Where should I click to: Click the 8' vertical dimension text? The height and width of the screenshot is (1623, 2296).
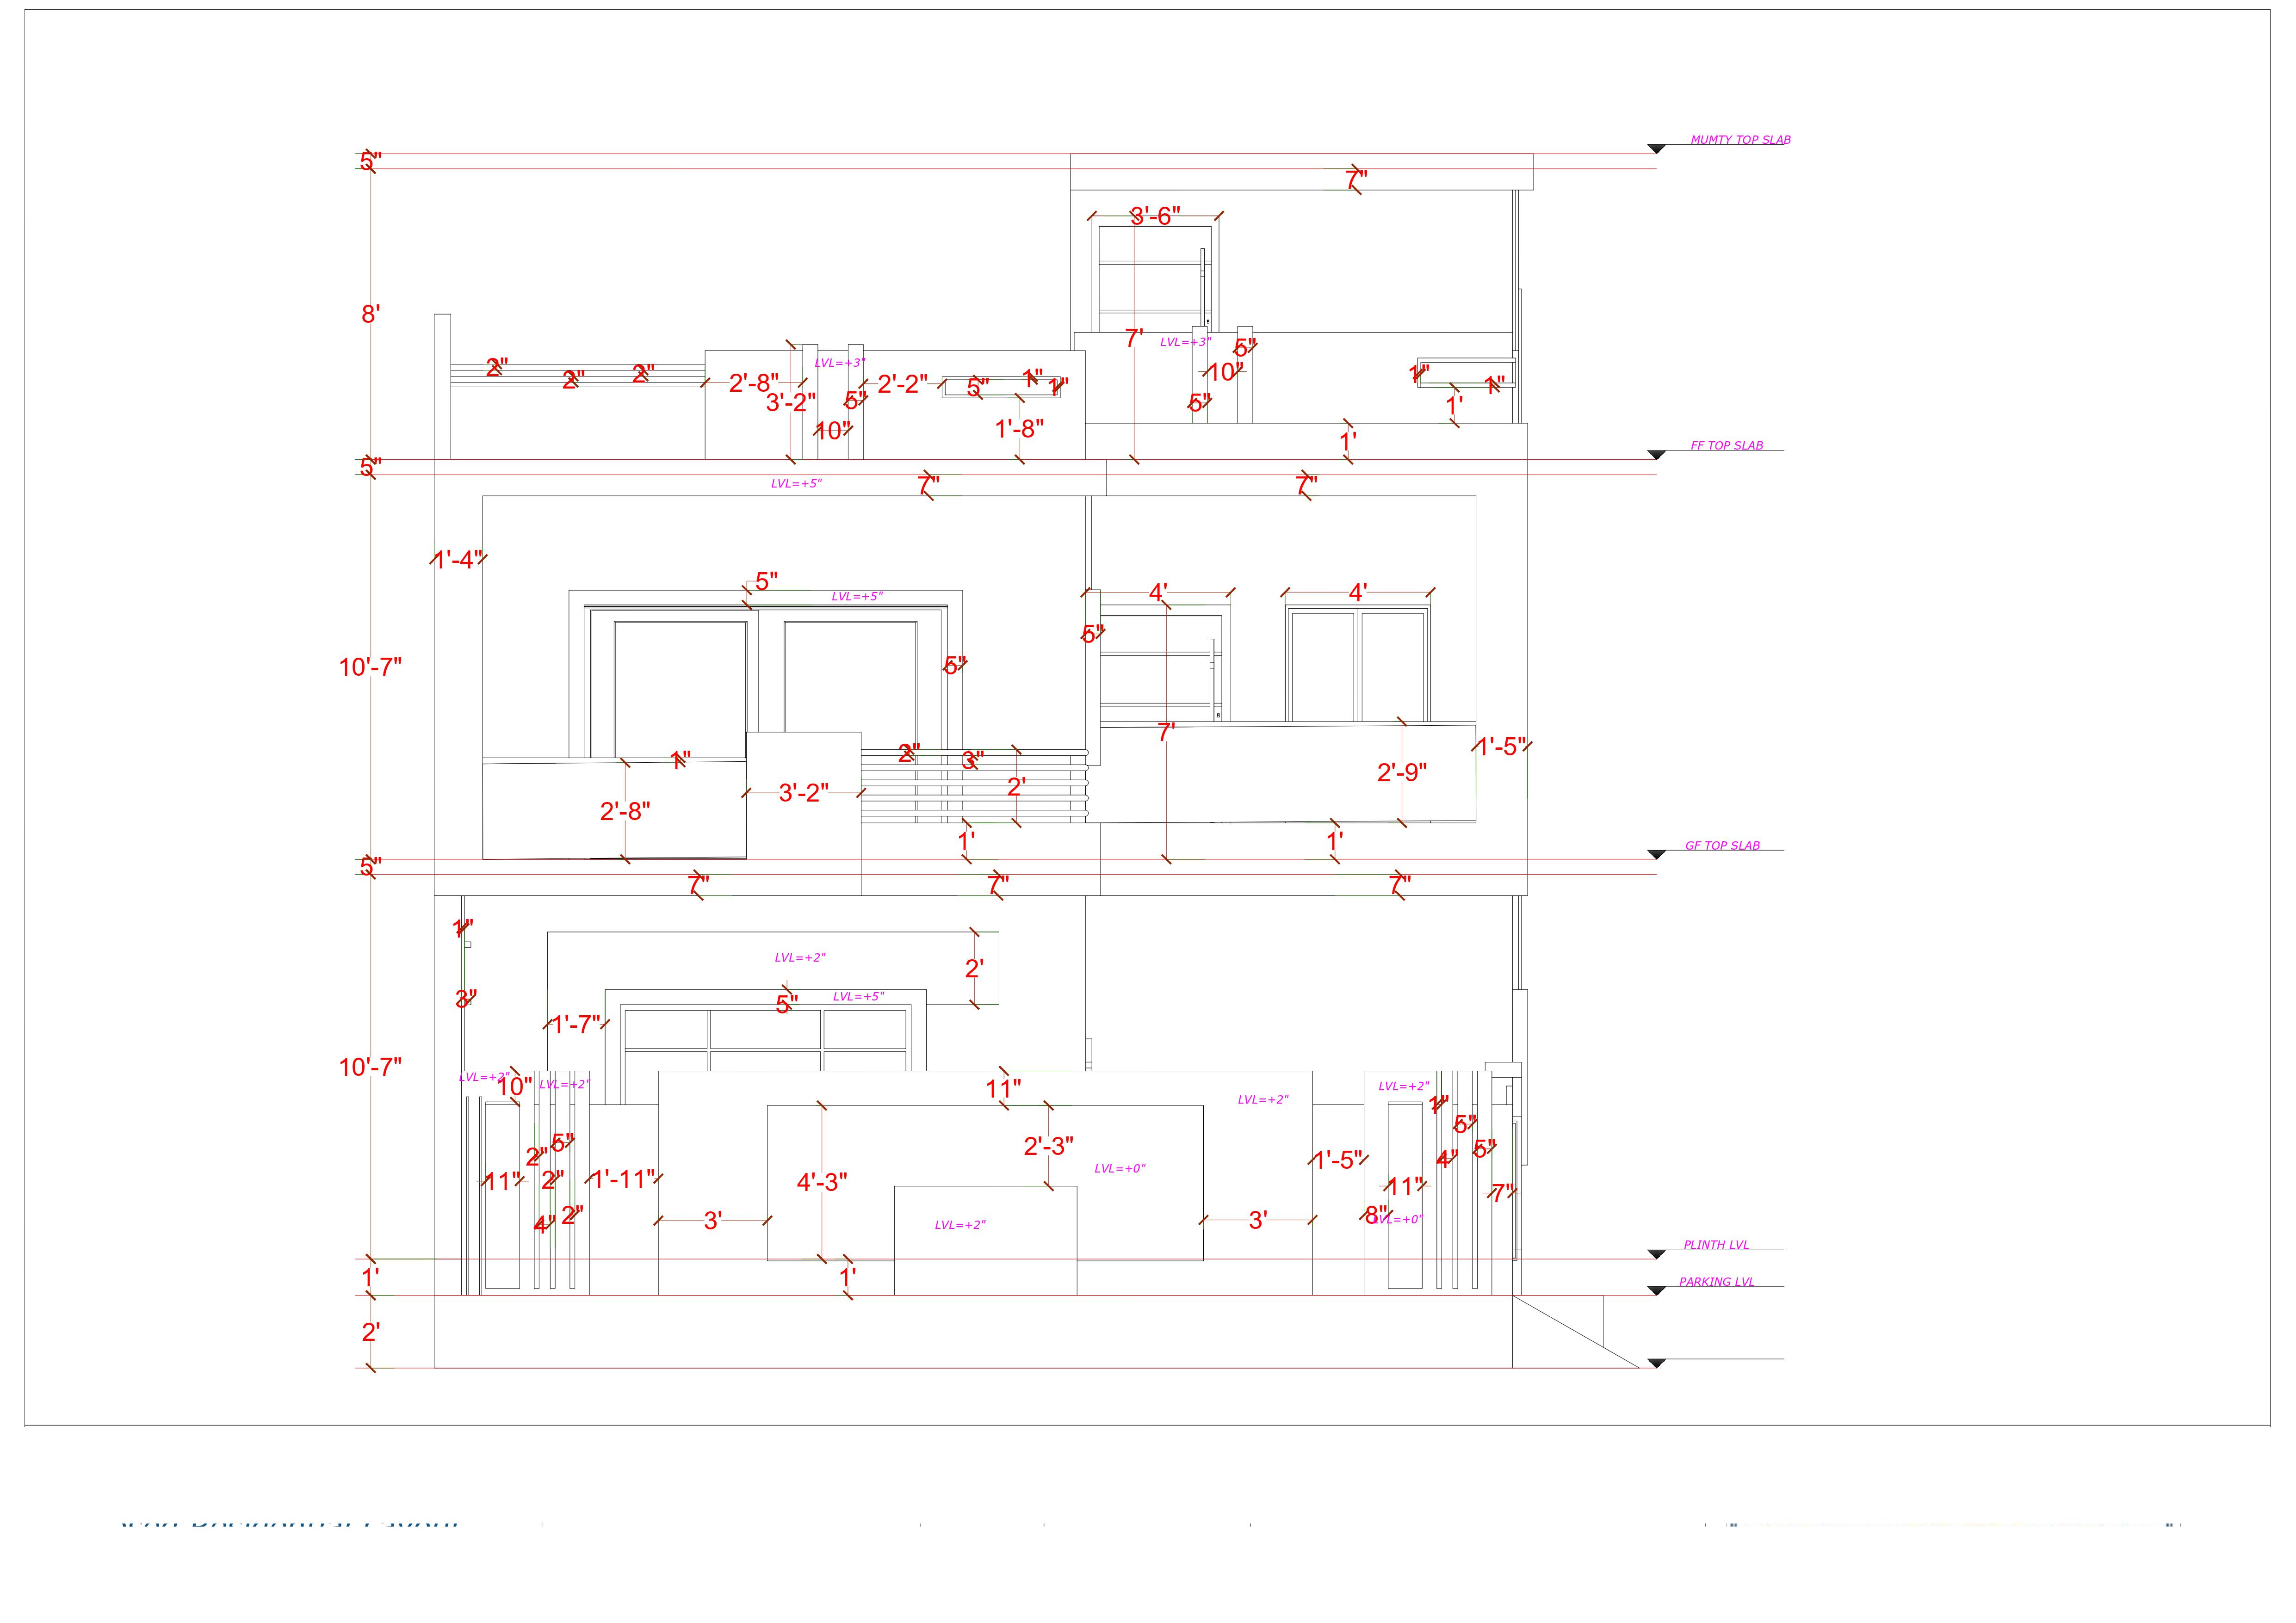point(370,314)
